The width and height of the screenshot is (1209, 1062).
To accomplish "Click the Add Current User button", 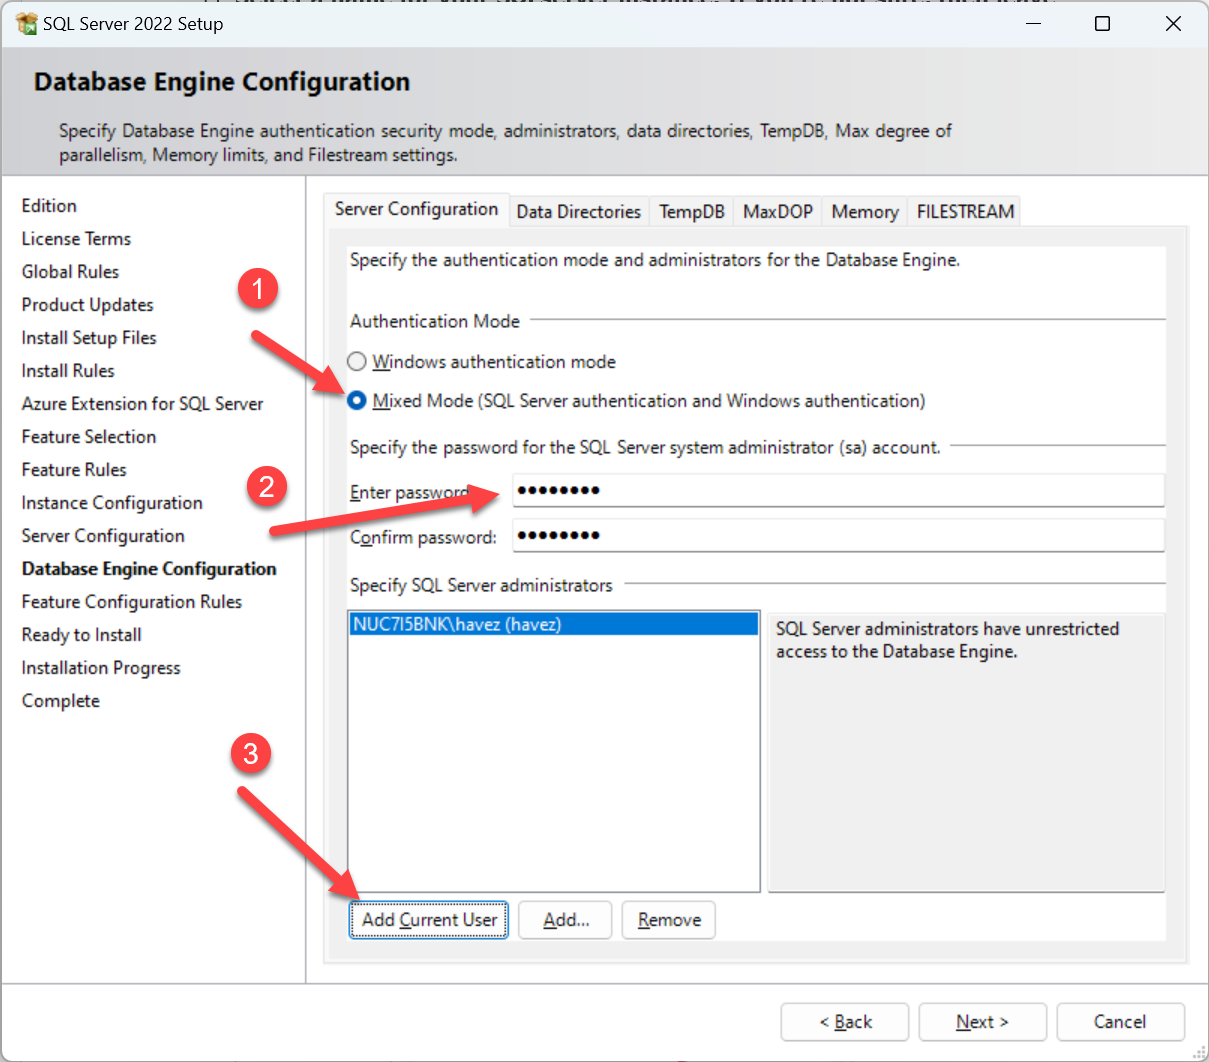I will point(429,920).
